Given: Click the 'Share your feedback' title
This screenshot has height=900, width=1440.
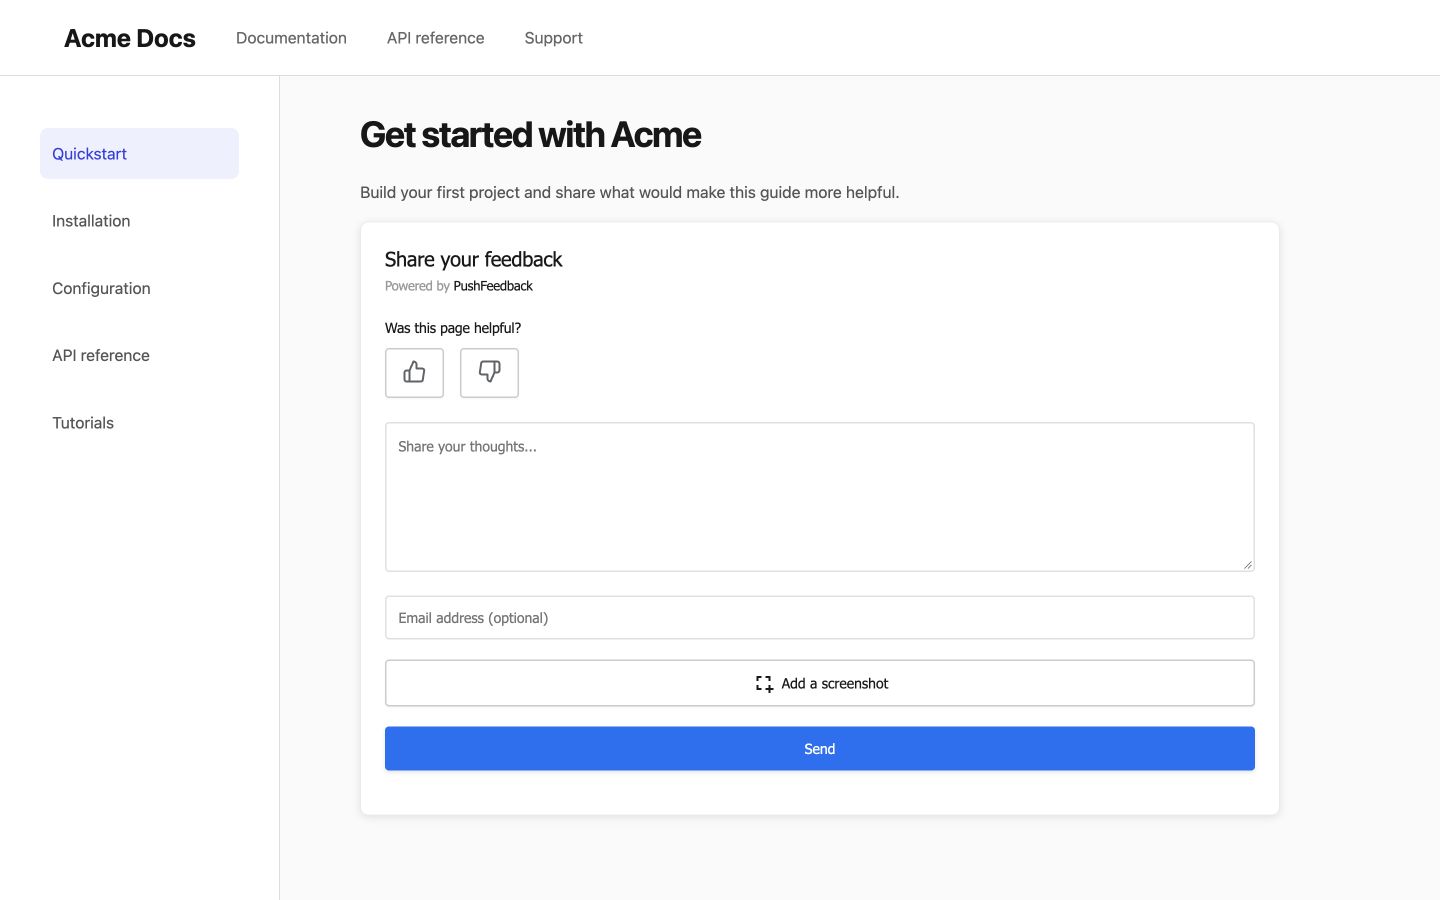Looking at the screenshot, I should point(474,260).
